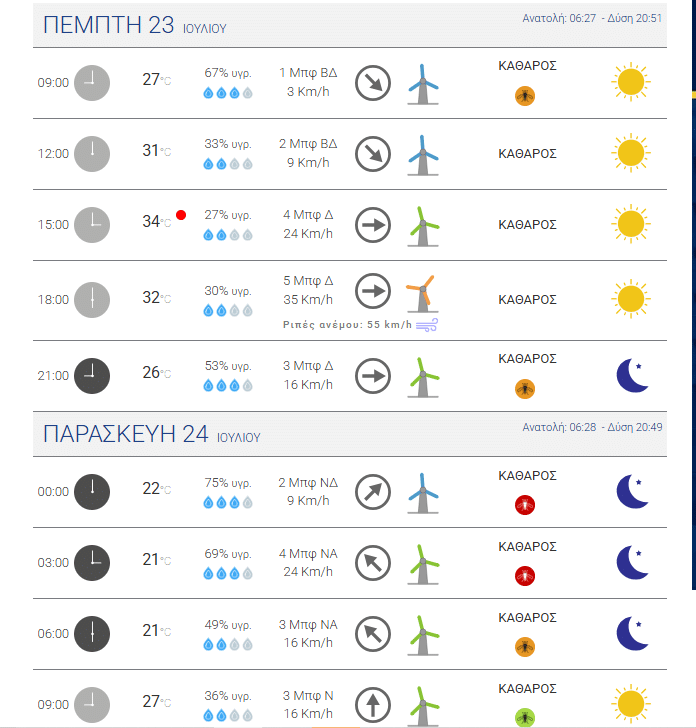The height and width of the screenshot is (728, 696).
Task: Select the ΠΑΡΑΣΚΕΥΗ 24 ΙΟΥΛΙΟΥ day header
Action: coord(151,434)
